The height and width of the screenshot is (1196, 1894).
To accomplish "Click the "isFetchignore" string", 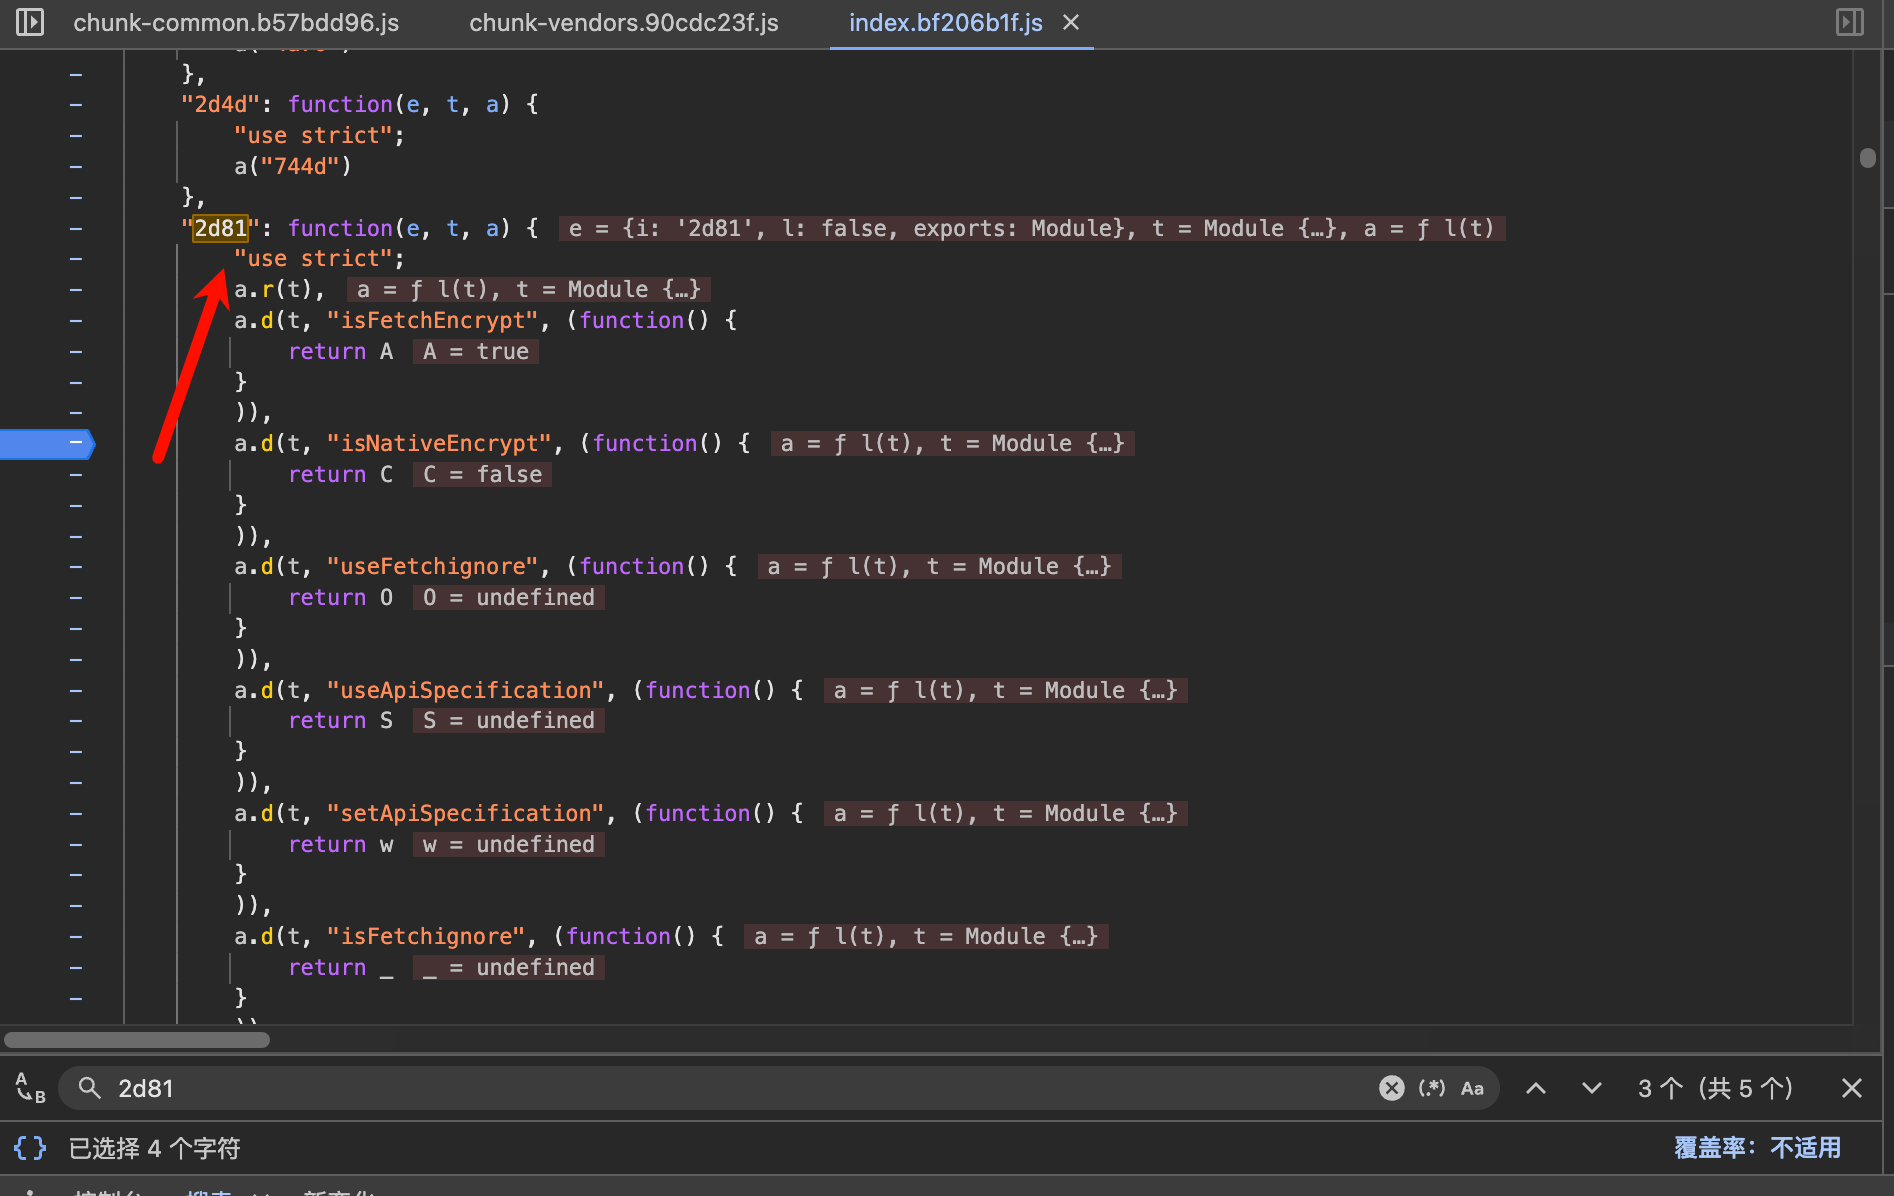I will click(426, 937).
